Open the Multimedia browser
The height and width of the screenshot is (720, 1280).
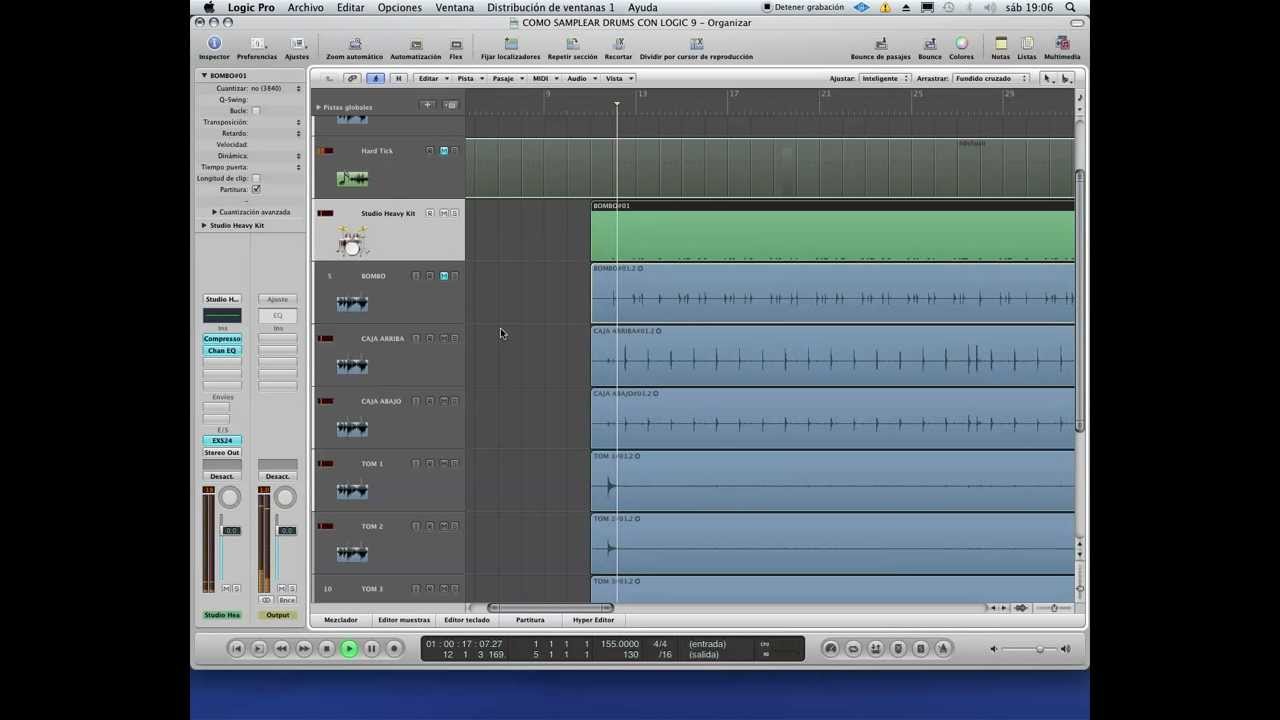tap(1062, 44)
